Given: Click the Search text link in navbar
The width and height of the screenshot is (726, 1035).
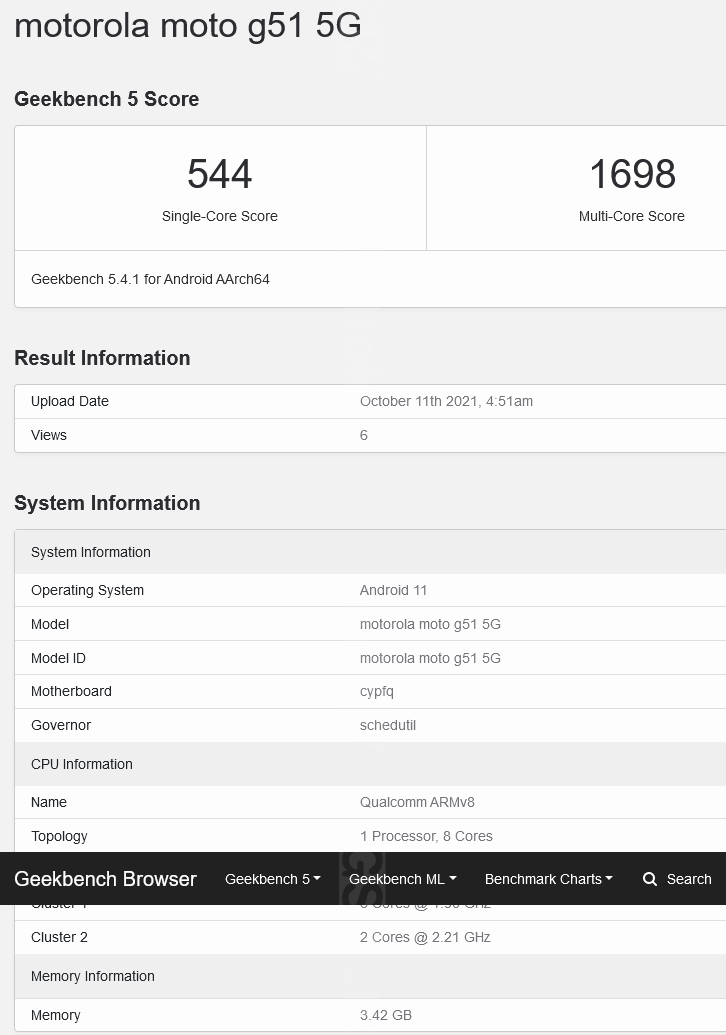Looking at the screenshot, I should click(x=688, y=879).
